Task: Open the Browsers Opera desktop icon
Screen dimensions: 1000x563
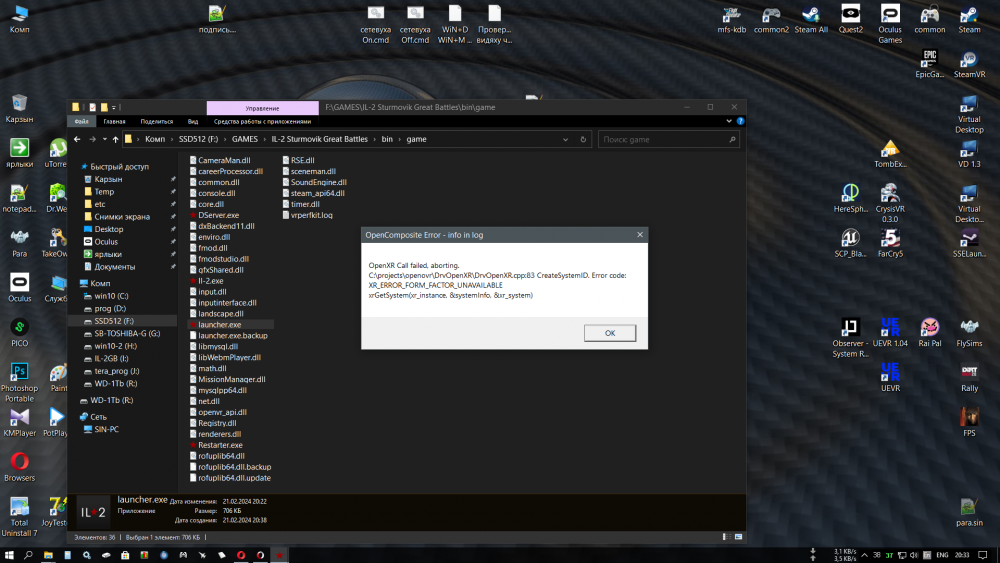Action: point(19,467)
